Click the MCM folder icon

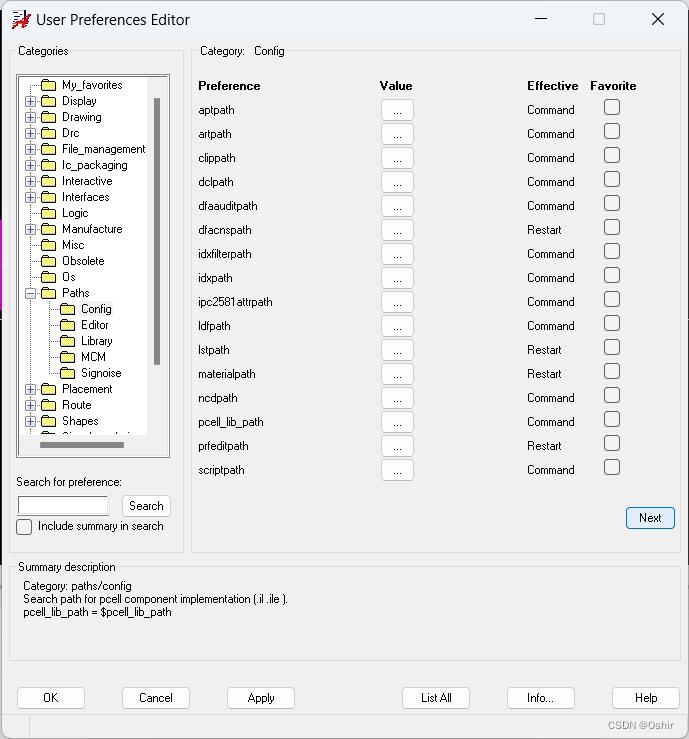(67, 357)
